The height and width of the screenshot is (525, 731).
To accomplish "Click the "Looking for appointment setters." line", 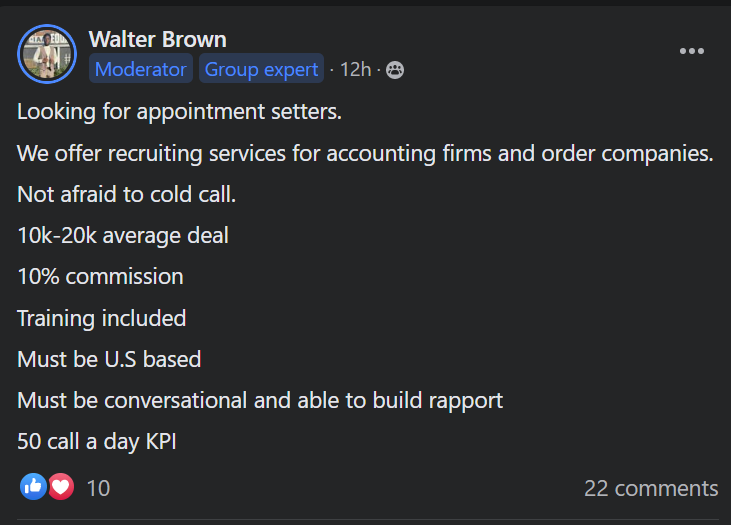I will (x=180, y=112).
